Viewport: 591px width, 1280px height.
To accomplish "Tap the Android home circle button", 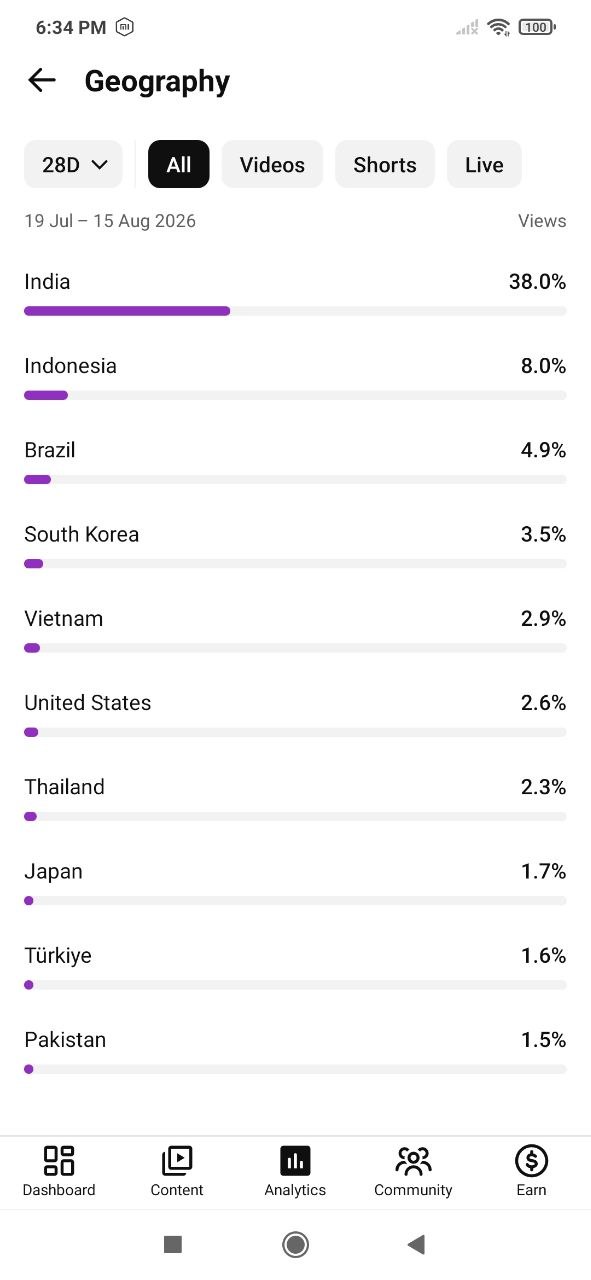I will point(295,1244).
